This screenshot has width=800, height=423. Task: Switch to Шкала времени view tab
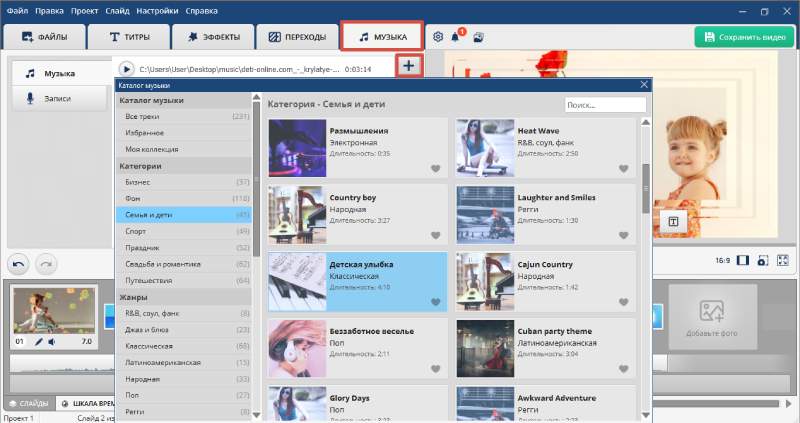click(86, 403)
